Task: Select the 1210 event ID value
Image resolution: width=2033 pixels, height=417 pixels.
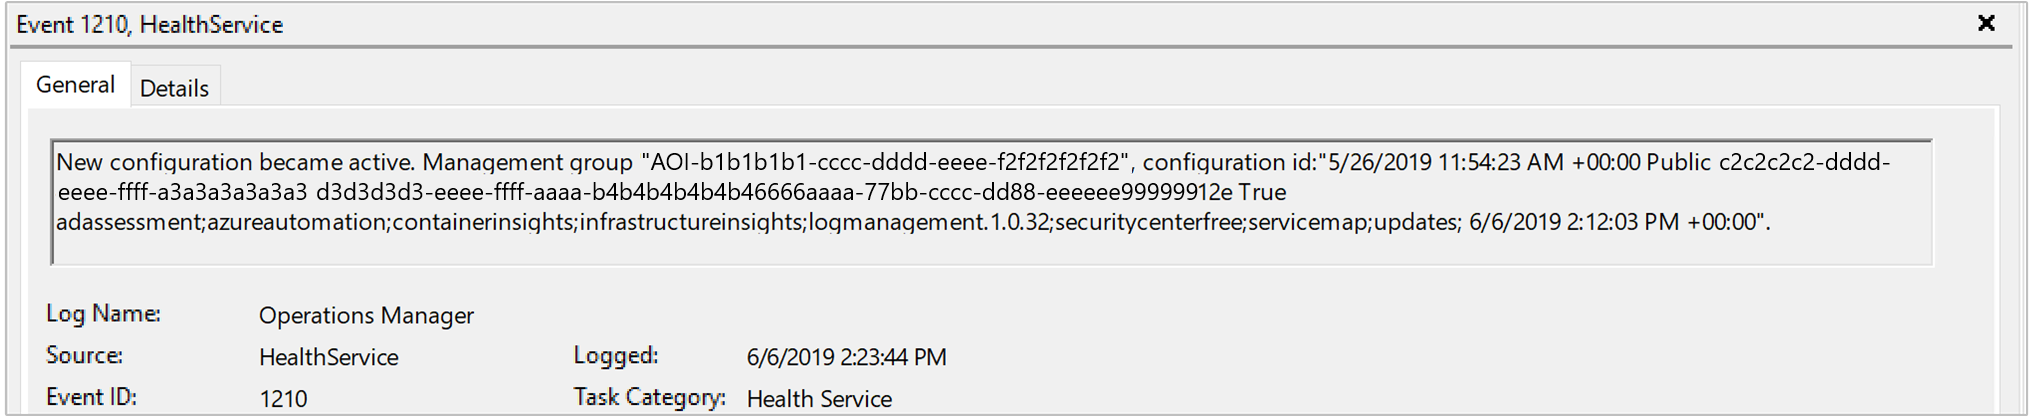Action: click(x=283, y=399)
